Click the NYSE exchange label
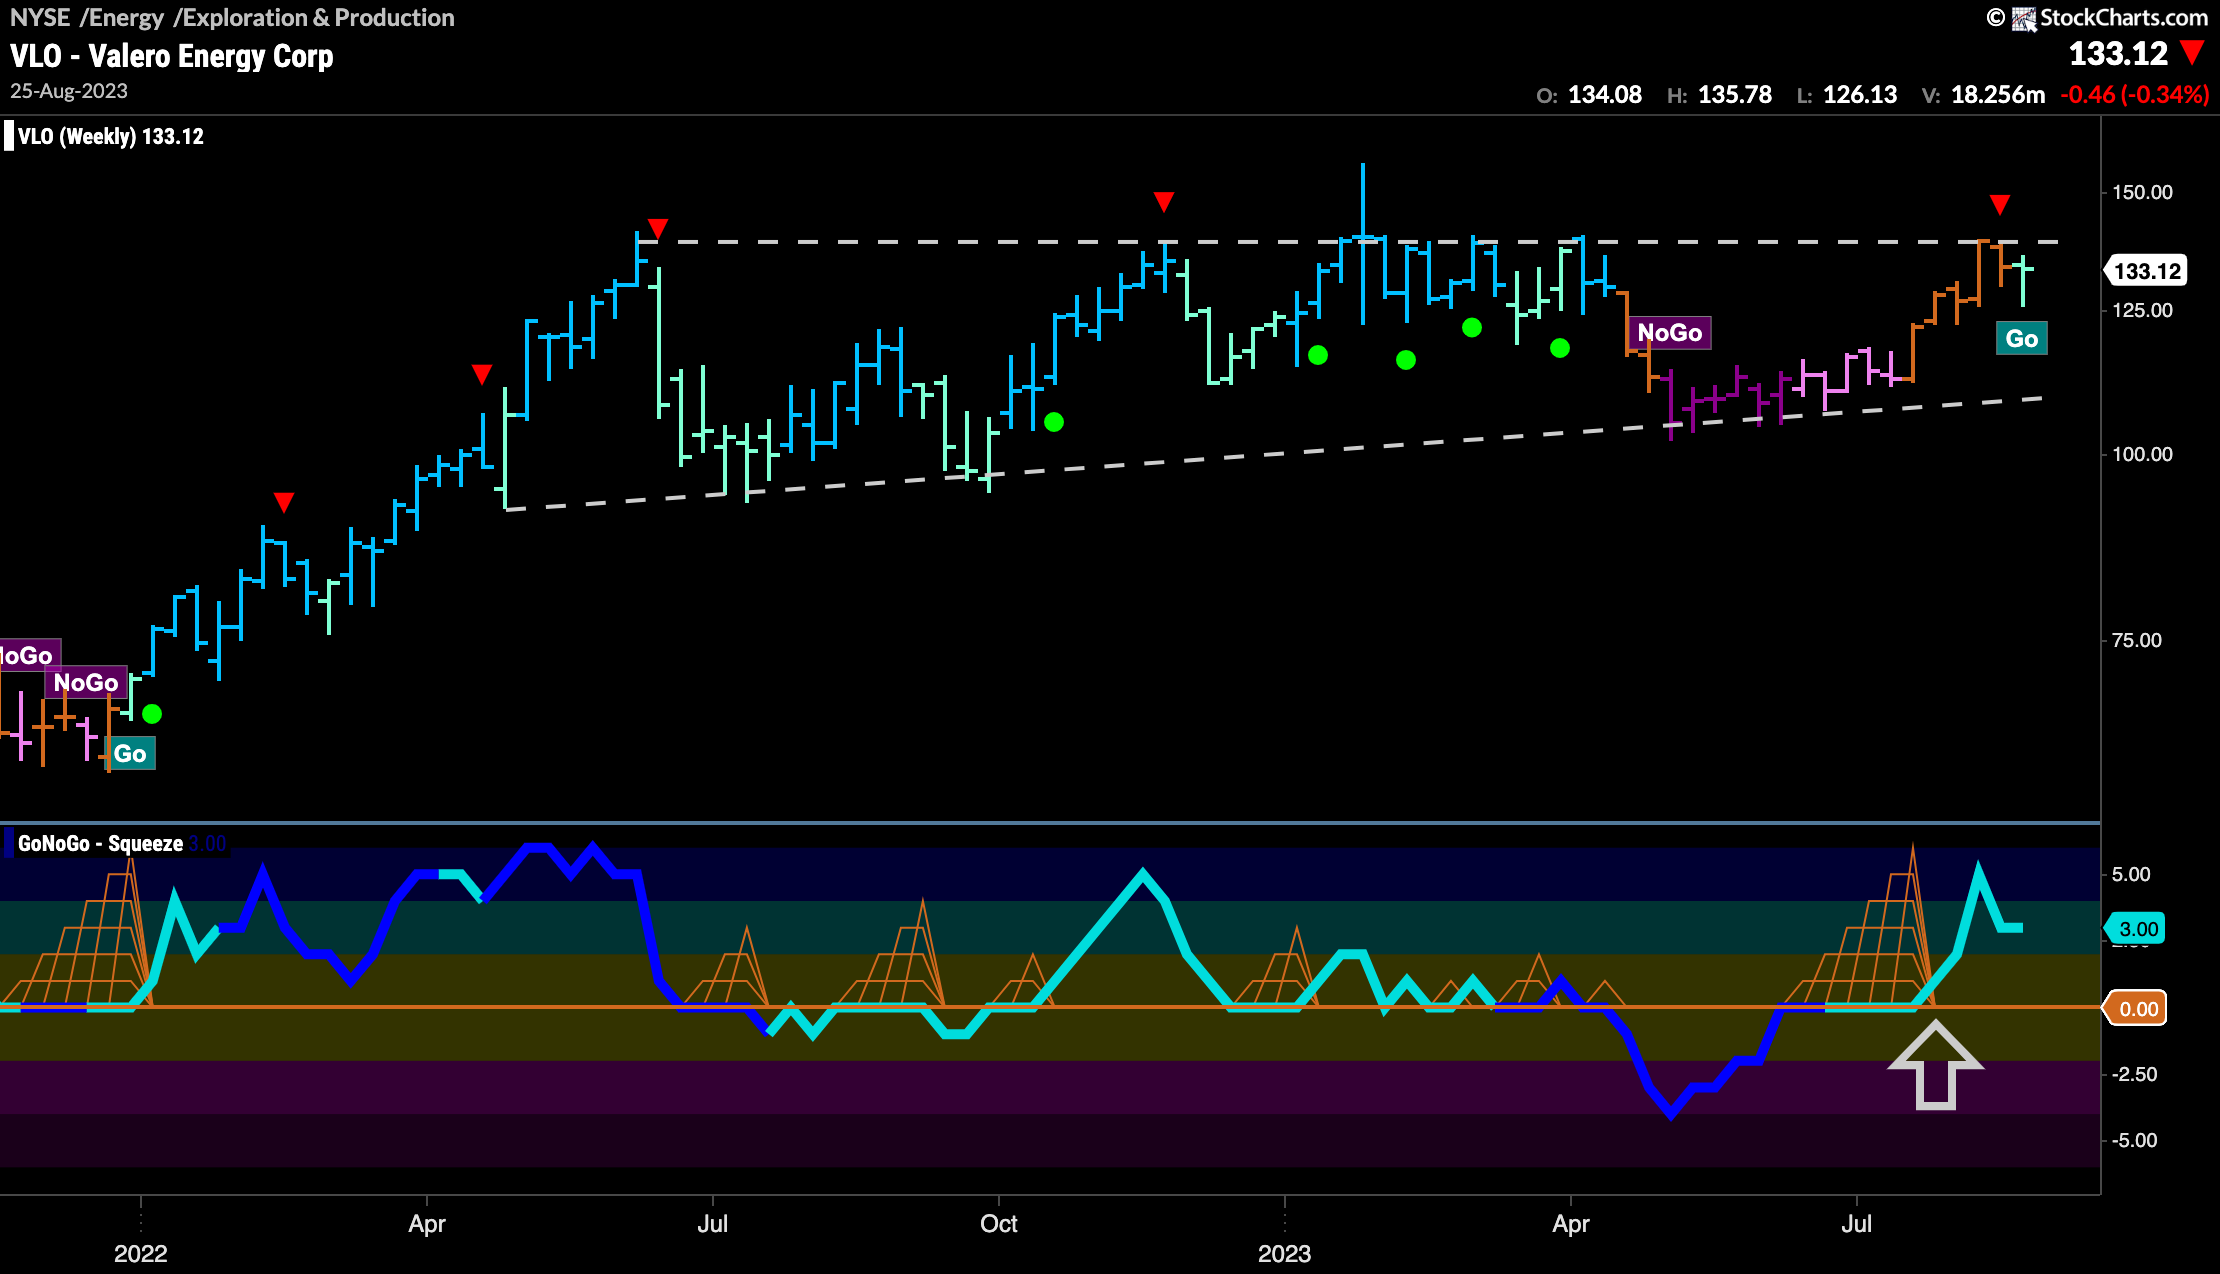The width and height of the screenshot is (2220, 1274). tap(39, 18)
